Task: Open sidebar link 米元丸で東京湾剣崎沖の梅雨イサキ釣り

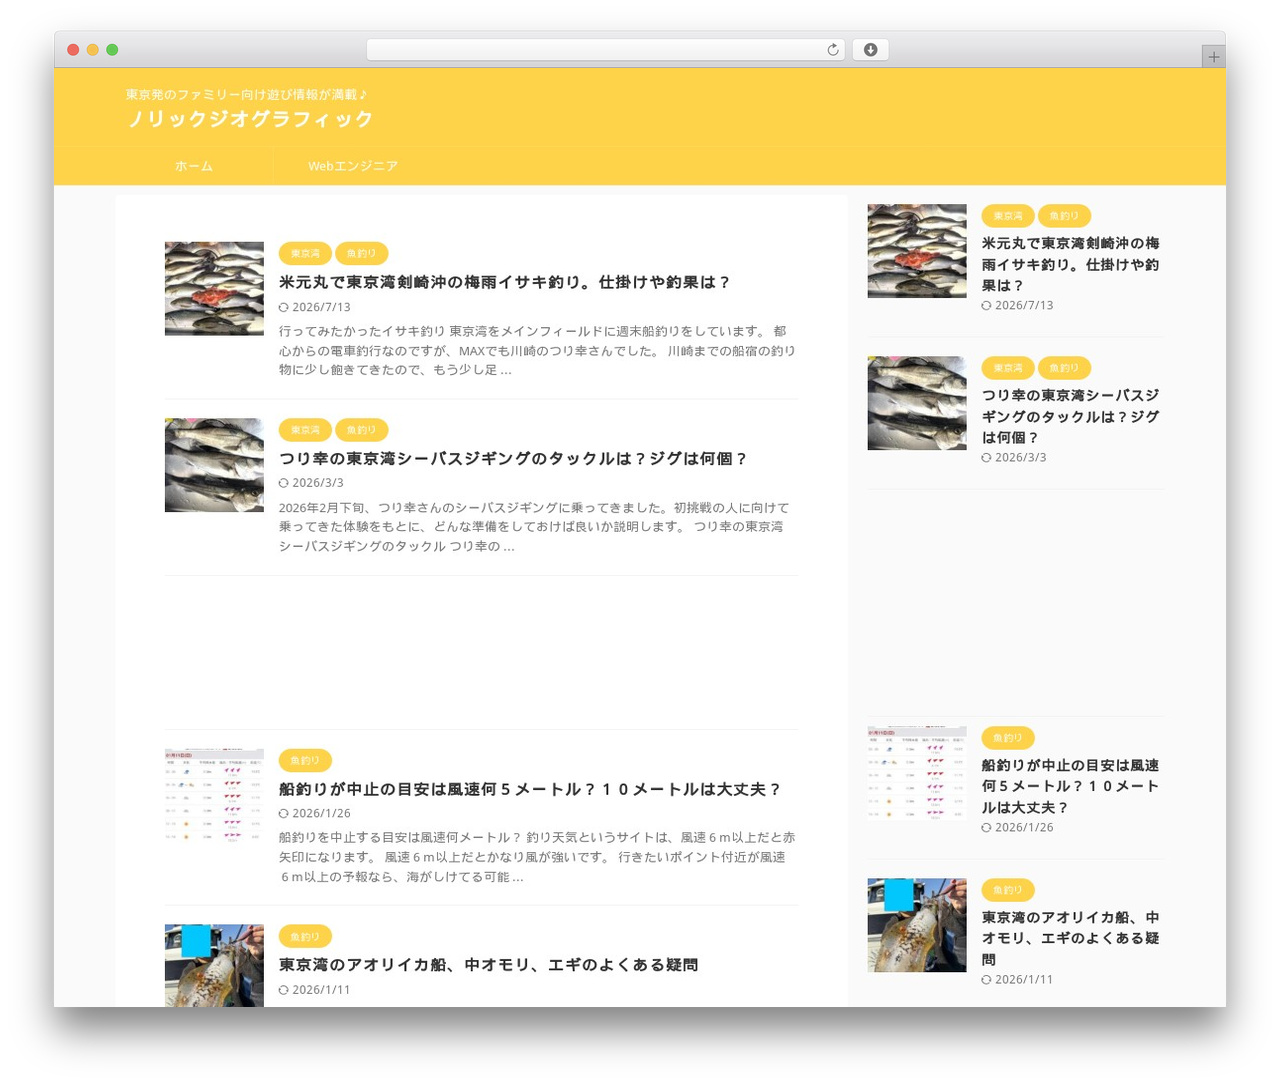Action: [1071, 265]
